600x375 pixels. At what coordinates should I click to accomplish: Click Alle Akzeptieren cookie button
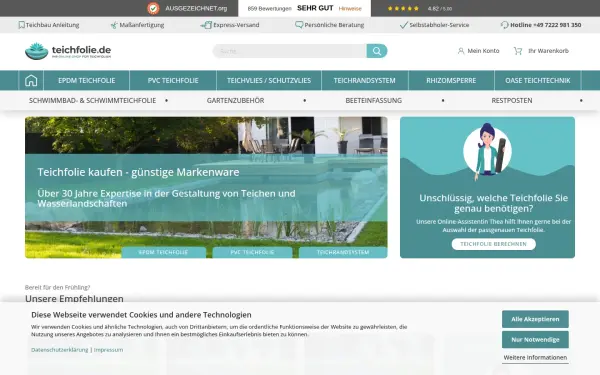pyautogui.click(x=535, y=319)
